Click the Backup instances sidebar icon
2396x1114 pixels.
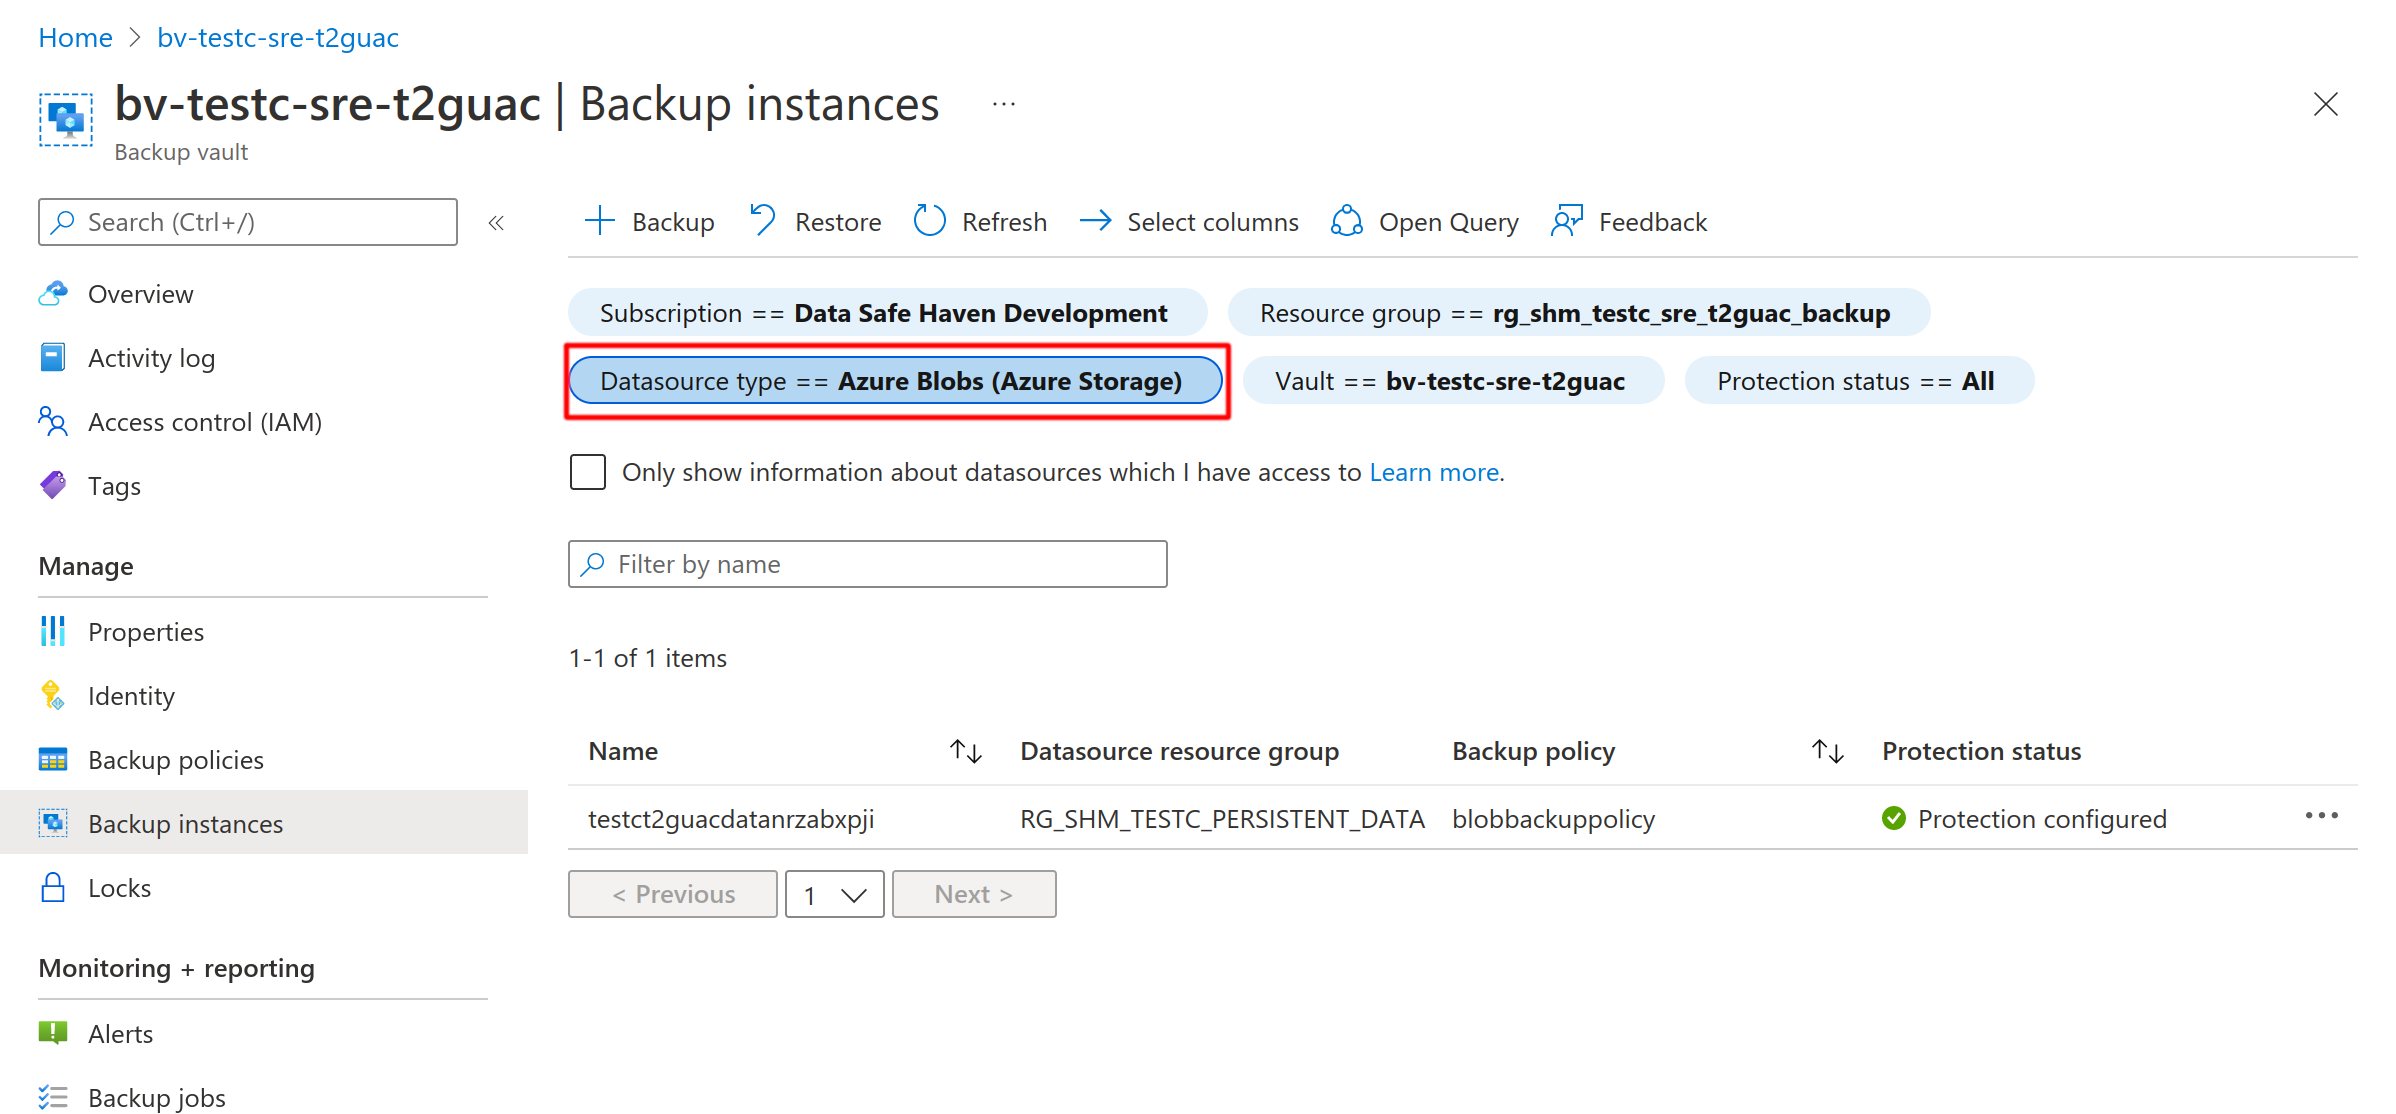tap(53, 823)
